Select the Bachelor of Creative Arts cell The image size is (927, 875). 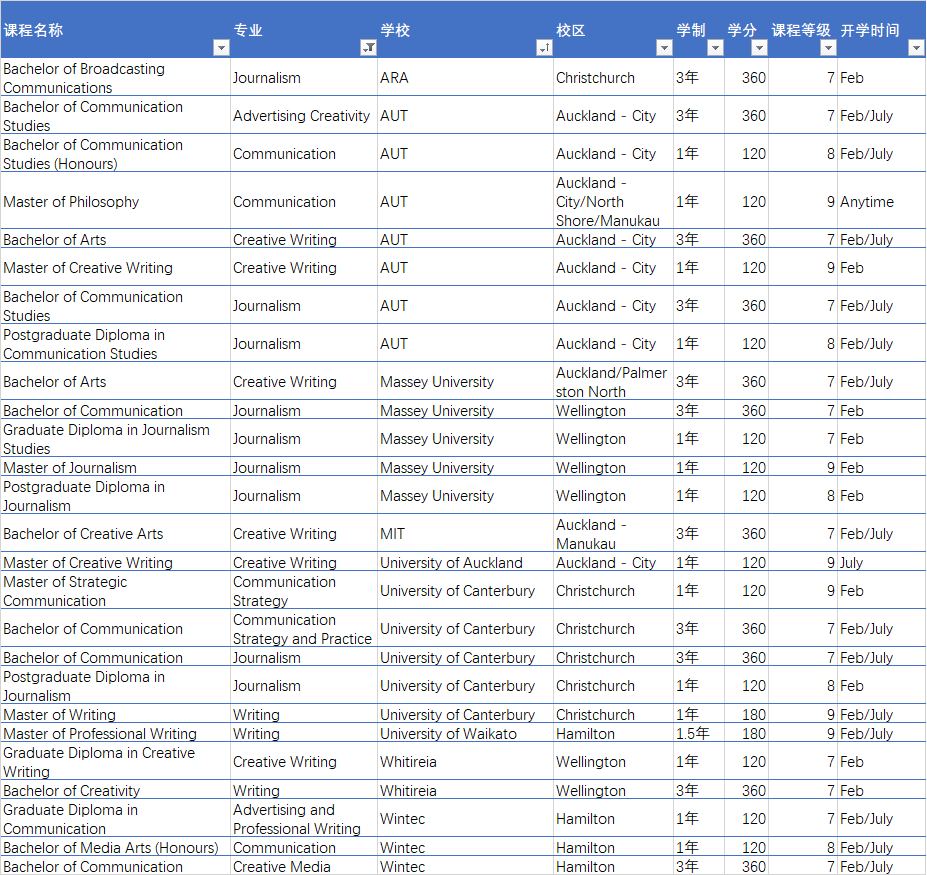pyautogui.click(x=115, y=534)
